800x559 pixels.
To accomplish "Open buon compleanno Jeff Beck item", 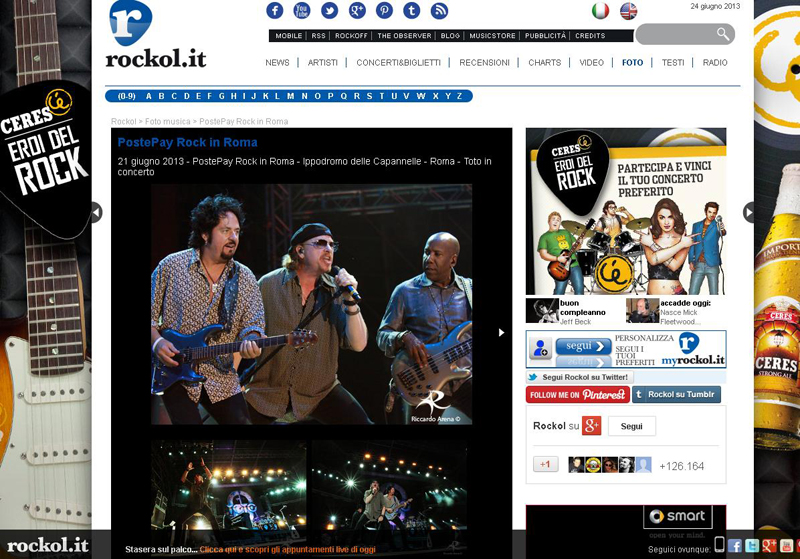I will click(x=566, y=312).
